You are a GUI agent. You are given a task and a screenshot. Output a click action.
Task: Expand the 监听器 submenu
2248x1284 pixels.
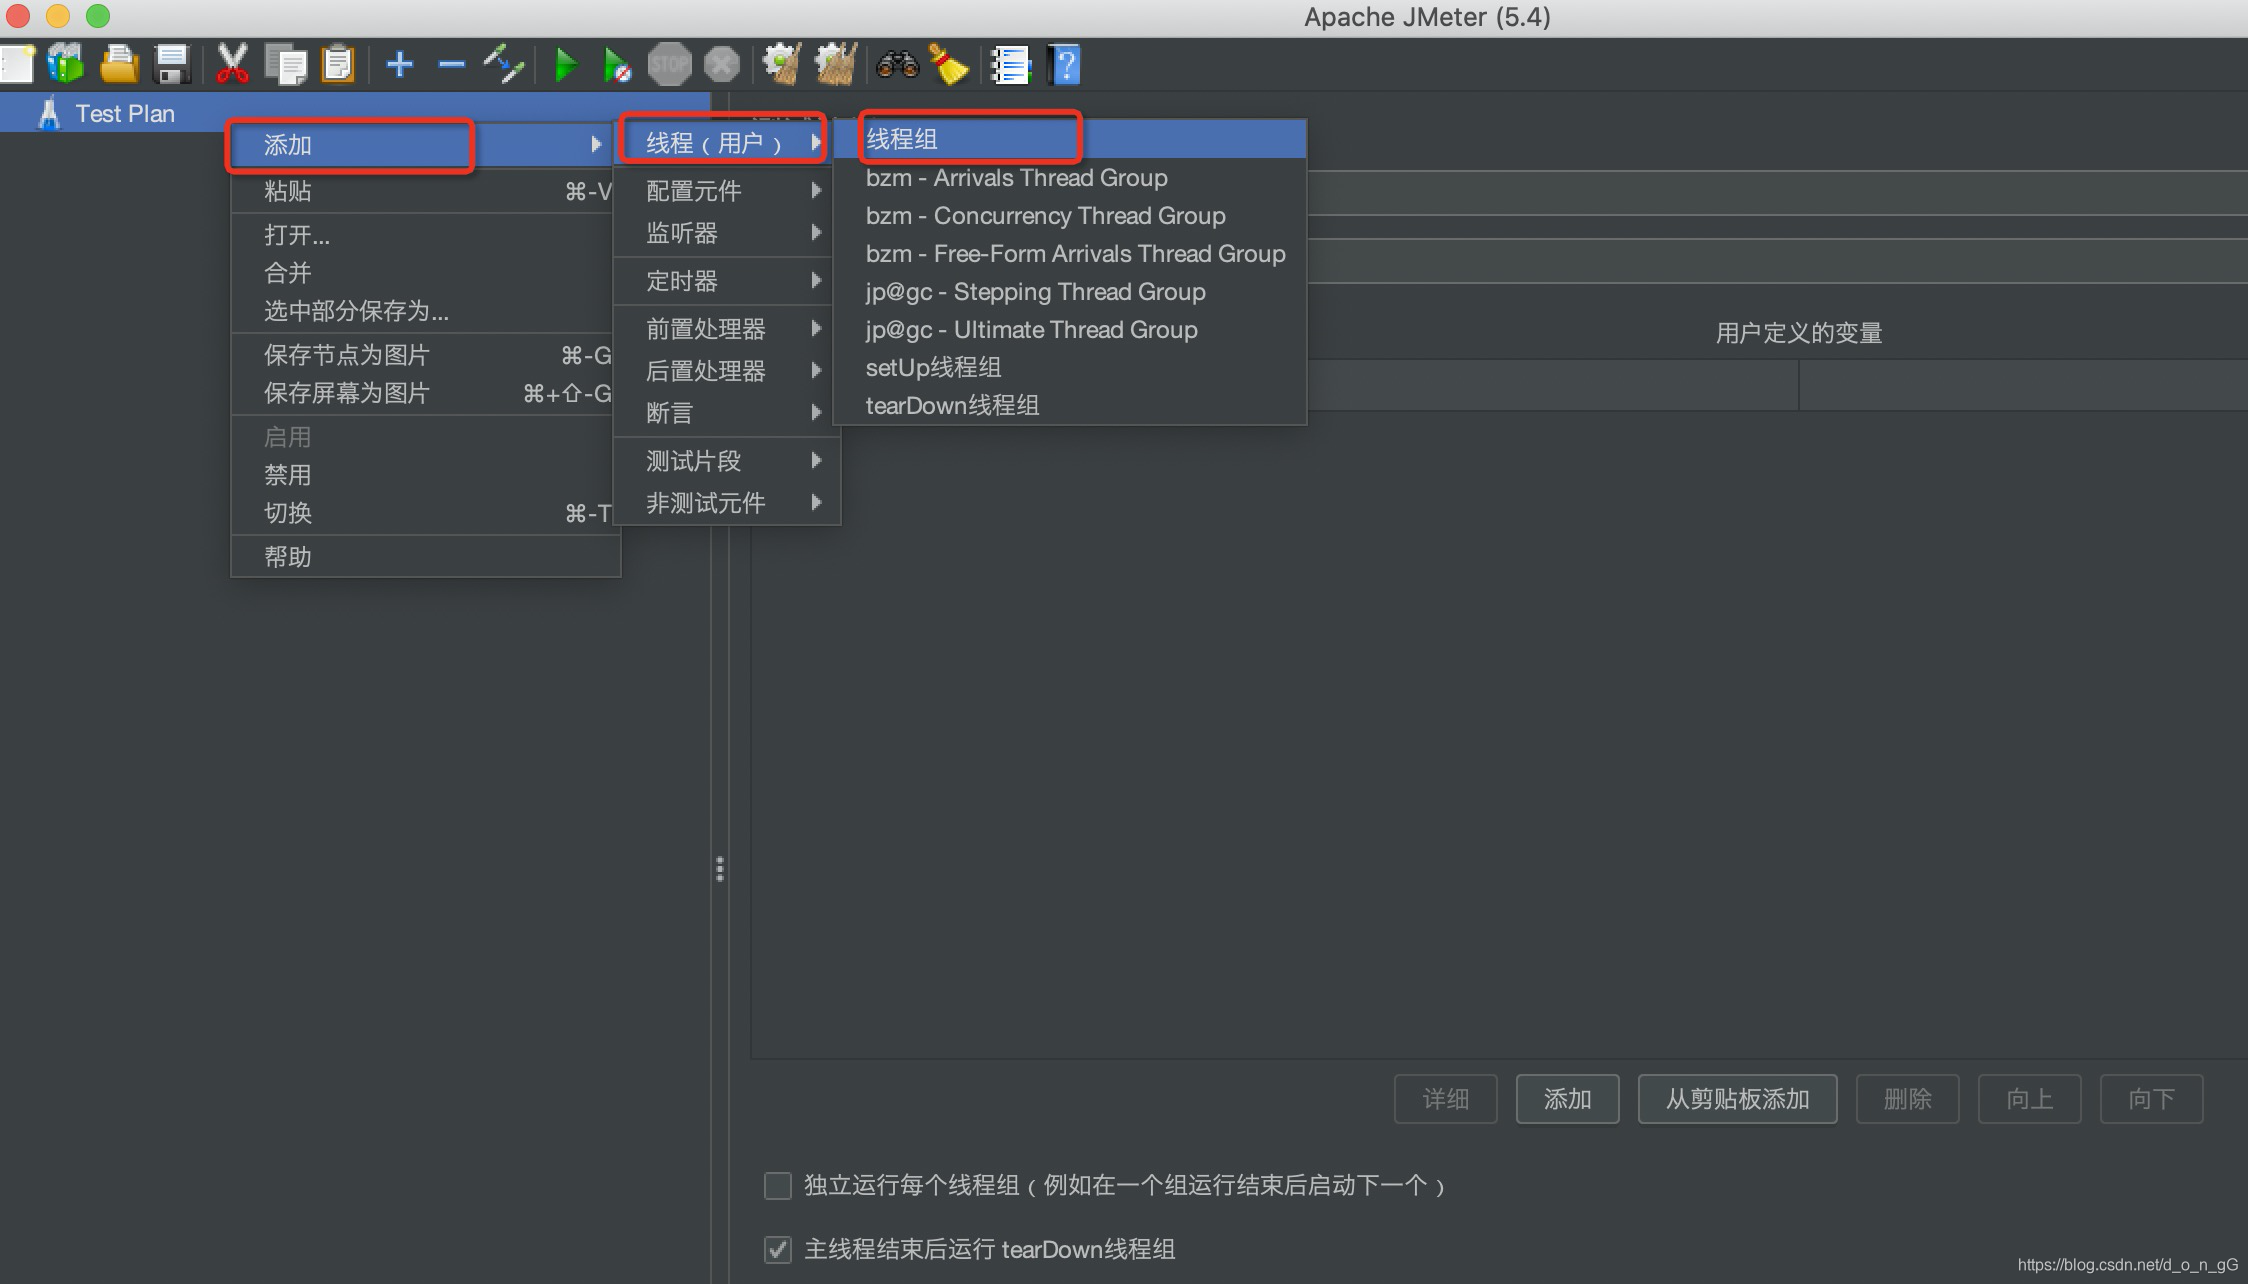point(727,233)
